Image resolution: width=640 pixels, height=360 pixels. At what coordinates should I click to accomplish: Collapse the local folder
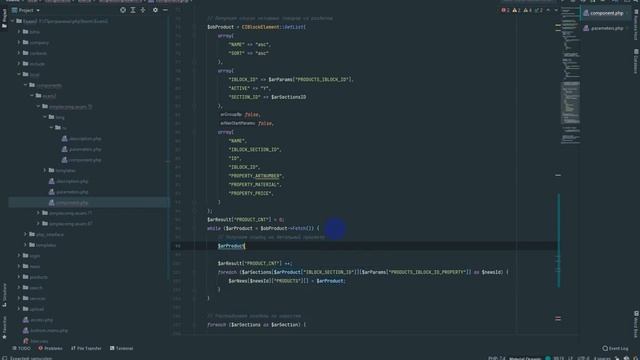pyautogui.click(x=19, y=74)
